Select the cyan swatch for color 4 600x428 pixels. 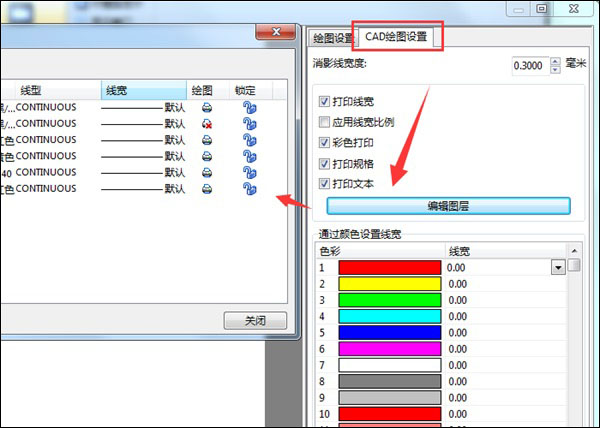pos(390,316)
